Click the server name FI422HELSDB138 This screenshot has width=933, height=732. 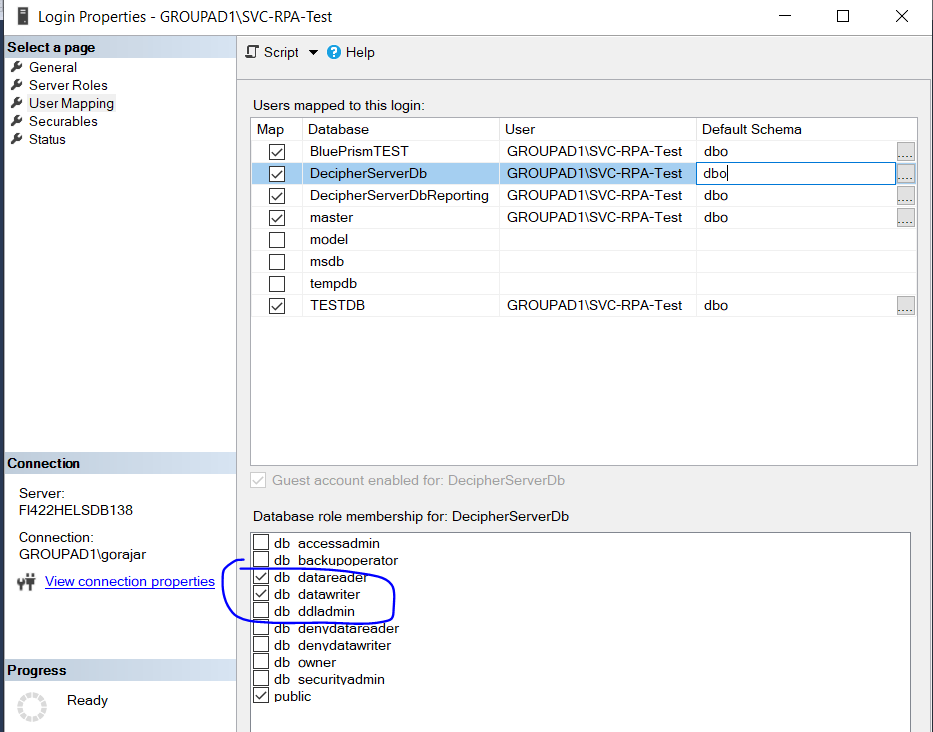click(76, 510)
